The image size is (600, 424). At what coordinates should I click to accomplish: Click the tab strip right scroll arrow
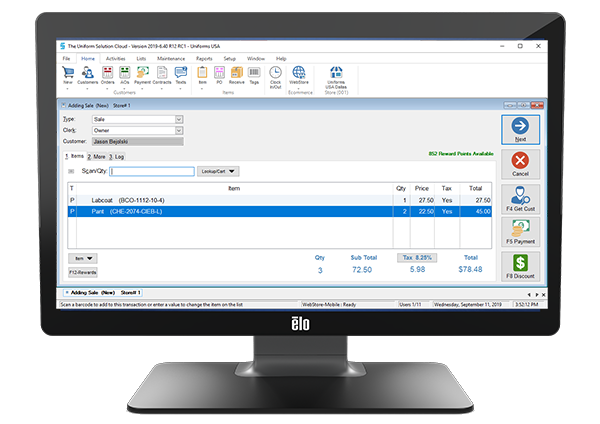click(537, 295)
